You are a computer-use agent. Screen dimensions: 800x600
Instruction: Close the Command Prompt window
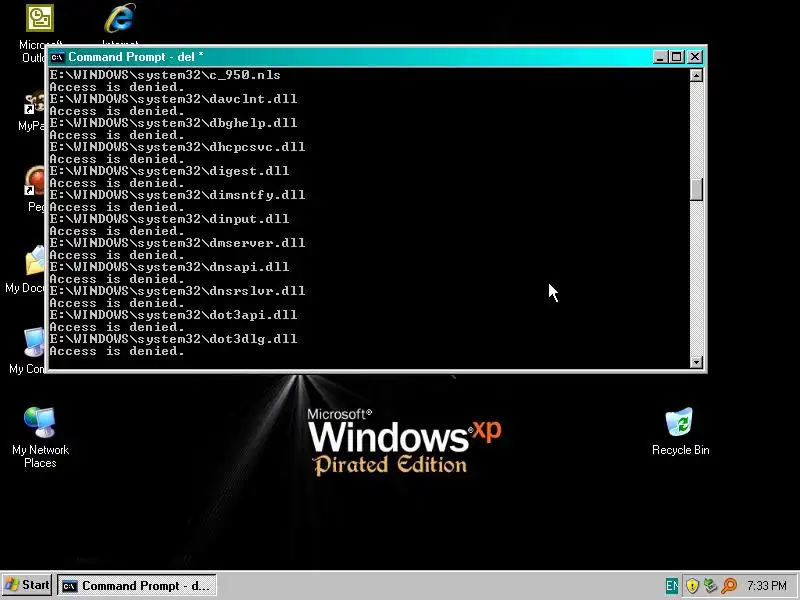(695, 57)
